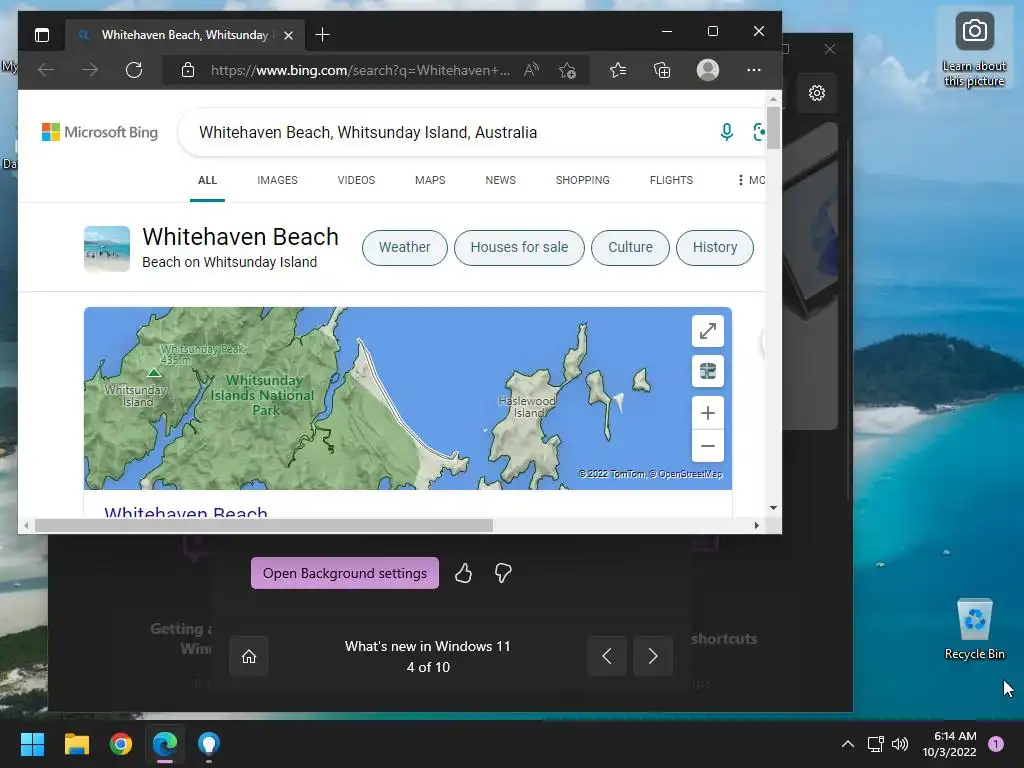Open Edge Settings and more menu
The width and height of the screenshot is (1024, 768).
point(754,70)
